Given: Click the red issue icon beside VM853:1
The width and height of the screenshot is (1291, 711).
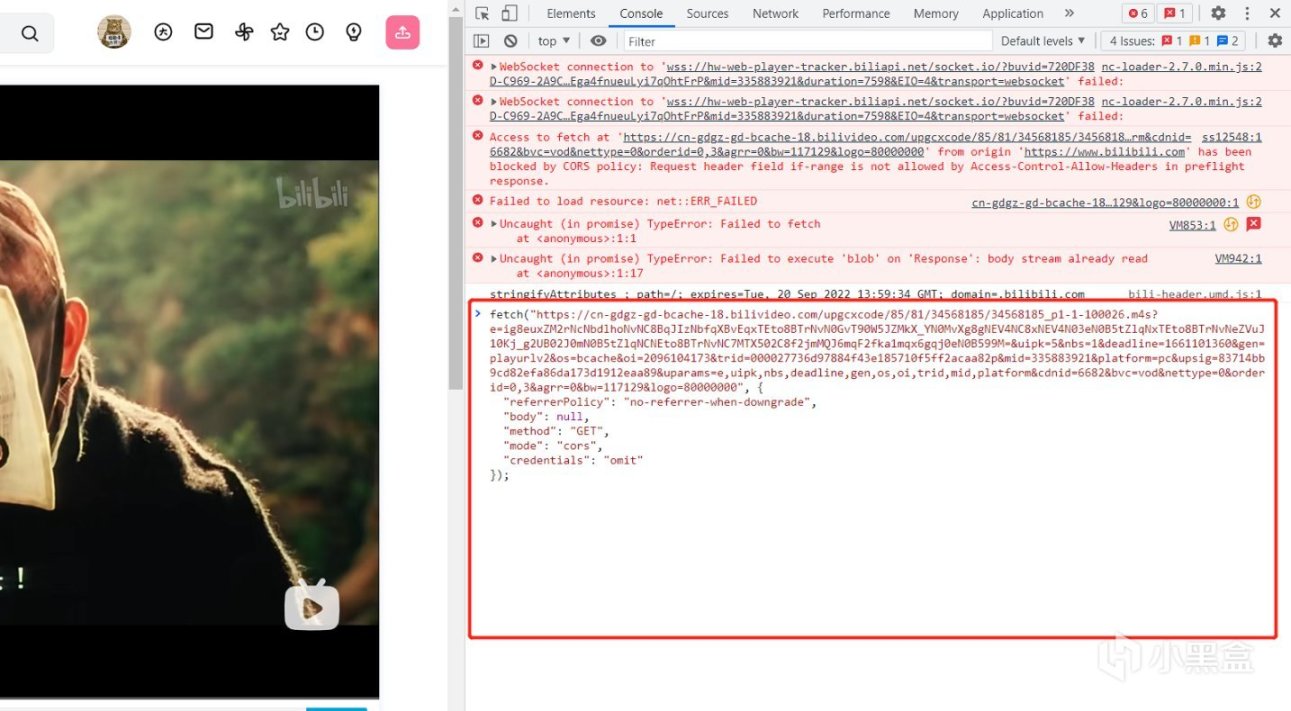Looking at the screenshot, I should (1253, 224).
